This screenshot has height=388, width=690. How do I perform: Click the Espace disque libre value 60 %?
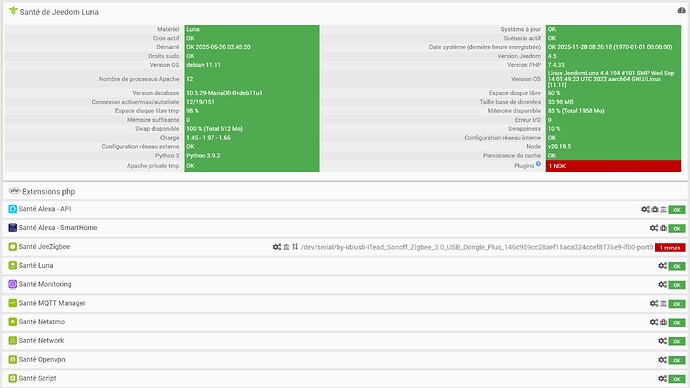point(554,93)
